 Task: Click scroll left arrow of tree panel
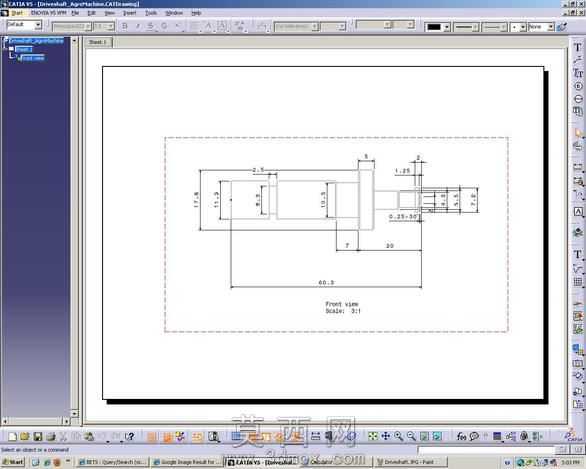4,421
